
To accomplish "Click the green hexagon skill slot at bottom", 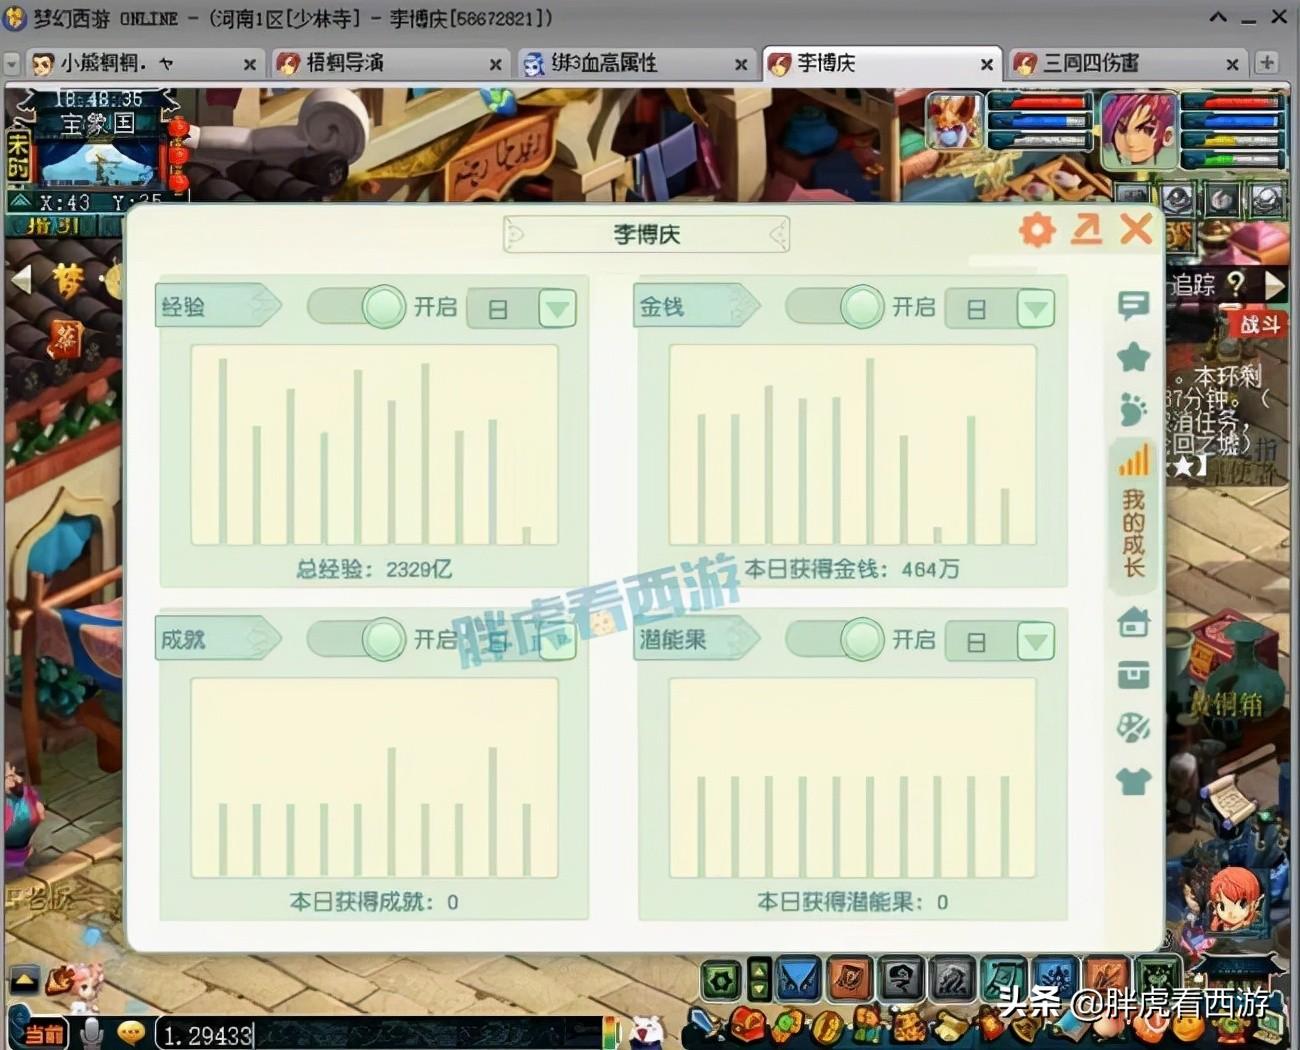I will 721,980.
